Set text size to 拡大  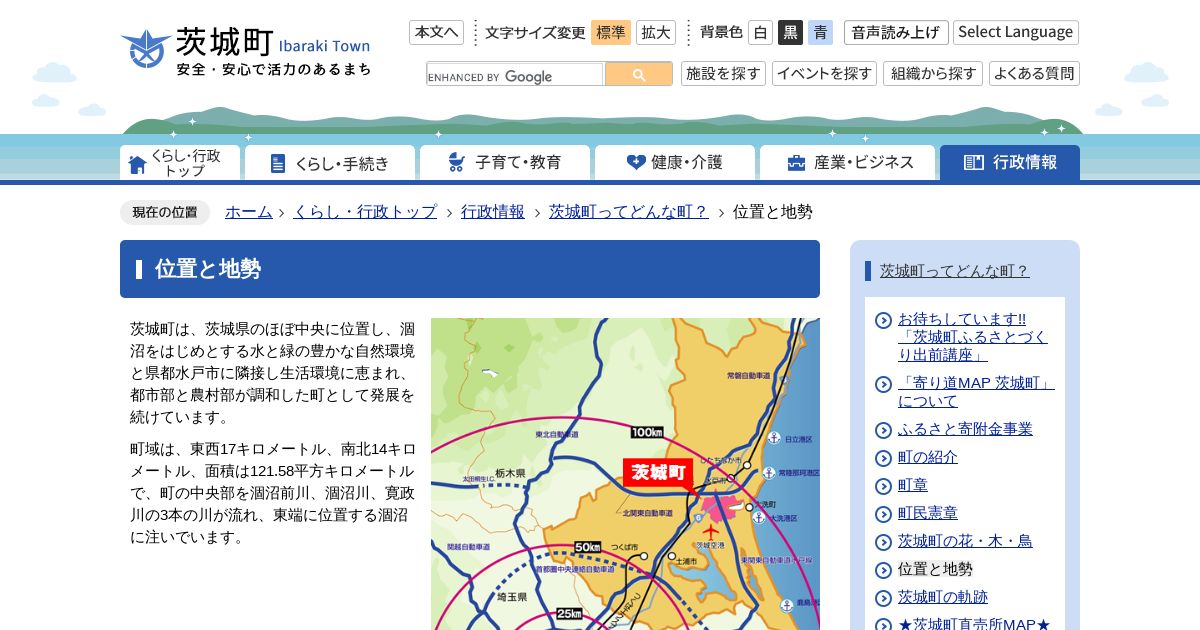(656, 32)
